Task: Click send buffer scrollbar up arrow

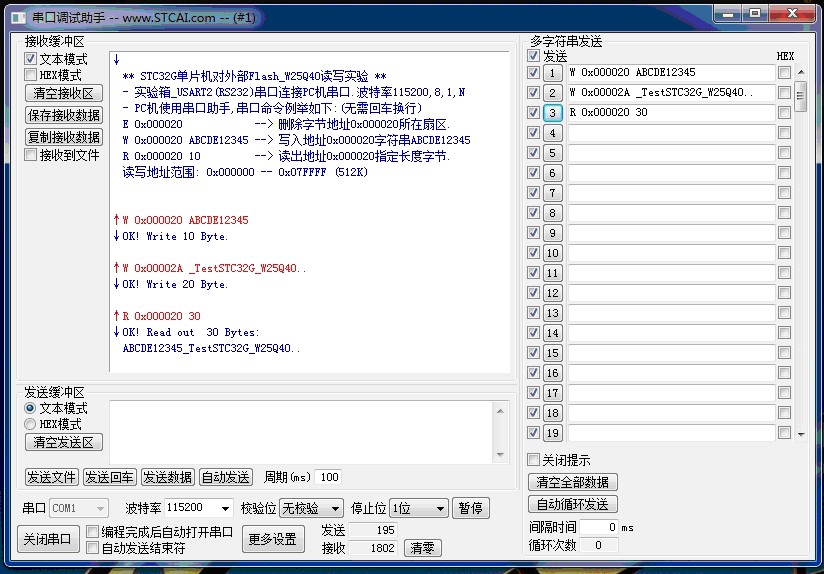Action: [x=500, y=411]
